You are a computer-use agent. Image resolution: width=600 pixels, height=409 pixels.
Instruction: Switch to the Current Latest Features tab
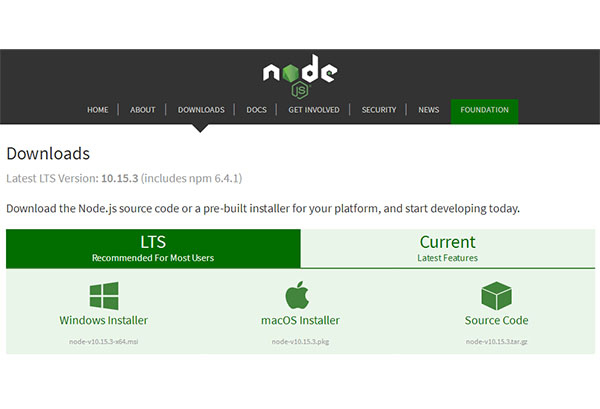click(x=448, y=248)
